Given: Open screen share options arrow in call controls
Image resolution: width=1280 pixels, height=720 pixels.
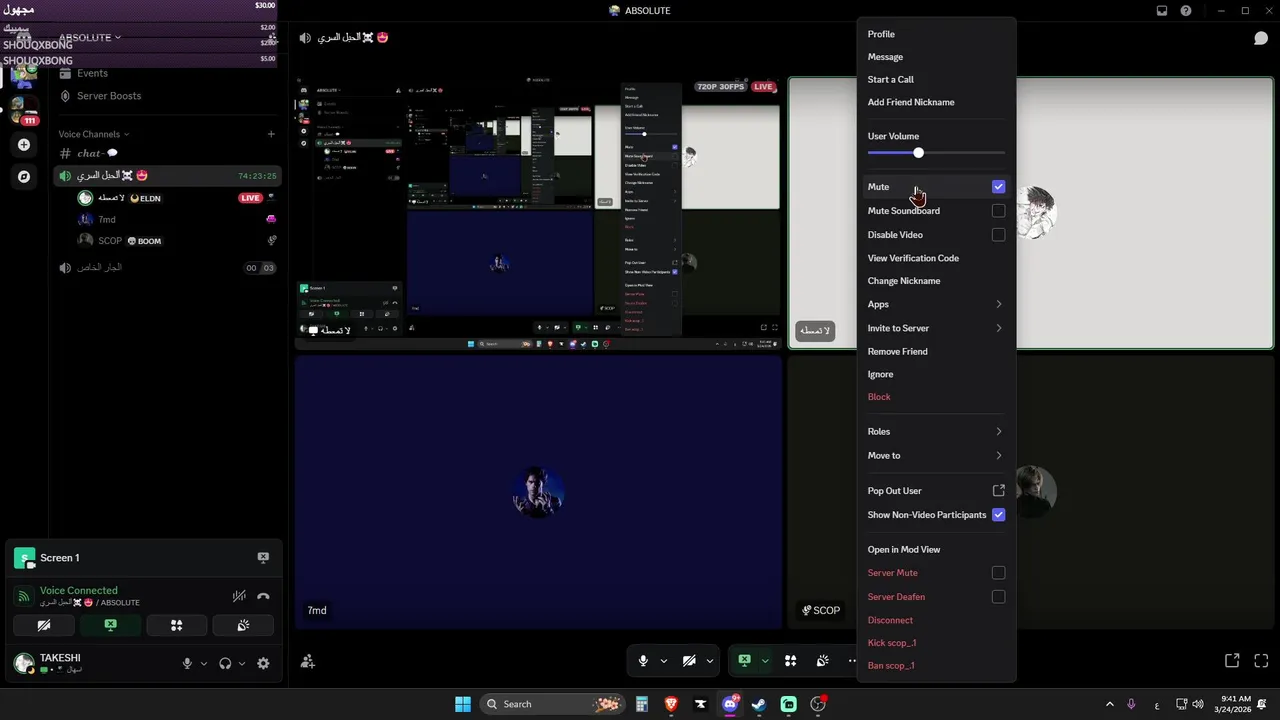Looking at the screenshot, I should tap(765, 661).
